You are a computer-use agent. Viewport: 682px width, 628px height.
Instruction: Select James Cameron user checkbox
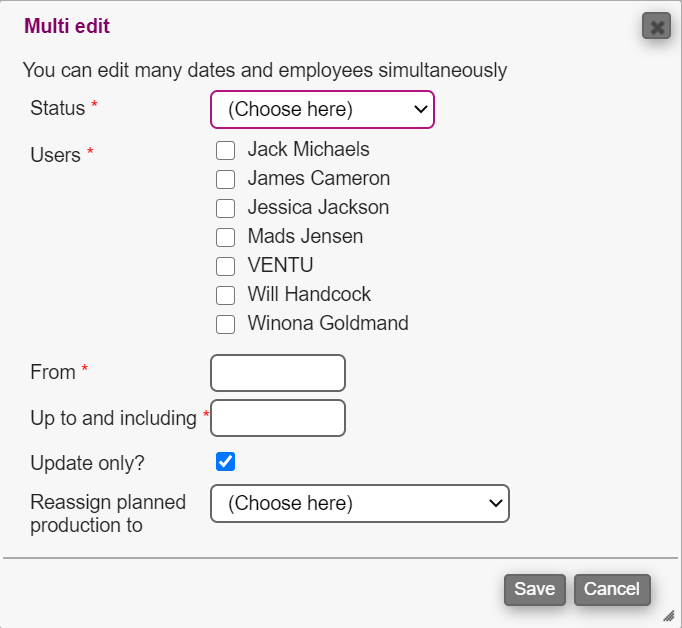click(x=226, y=180)
